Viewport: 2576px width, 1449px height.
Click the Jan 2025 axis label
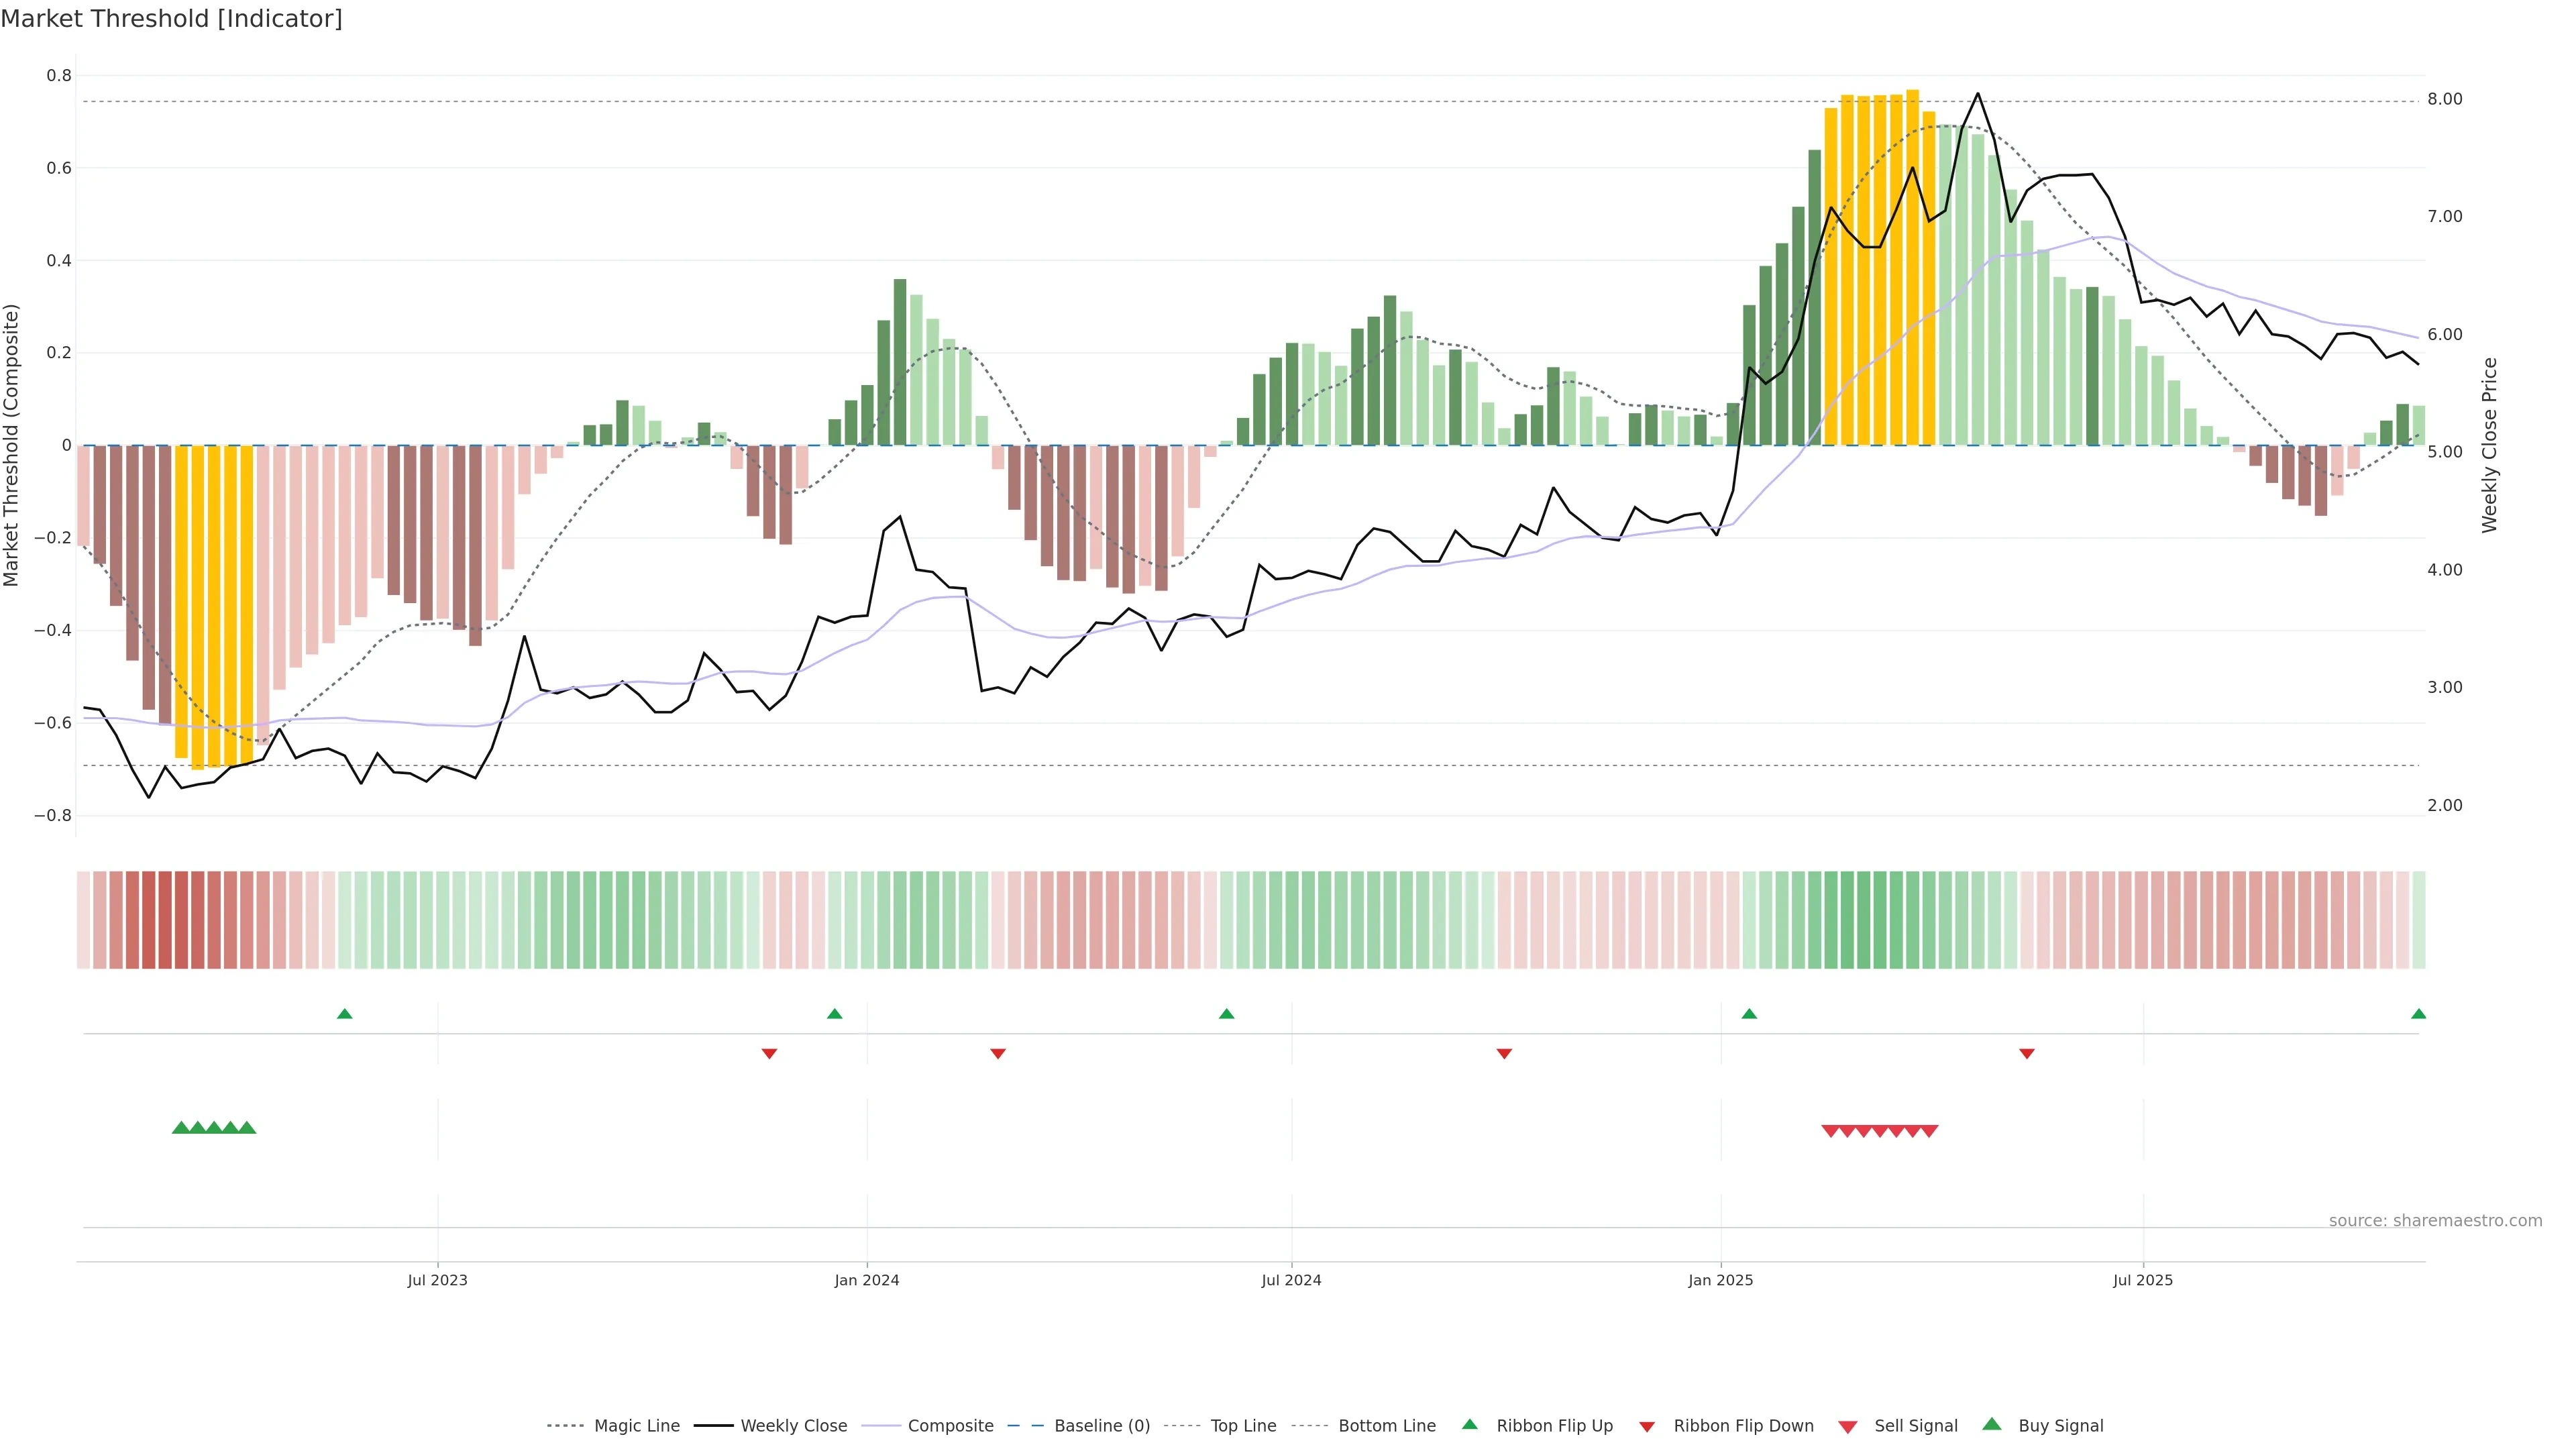1720,1280
